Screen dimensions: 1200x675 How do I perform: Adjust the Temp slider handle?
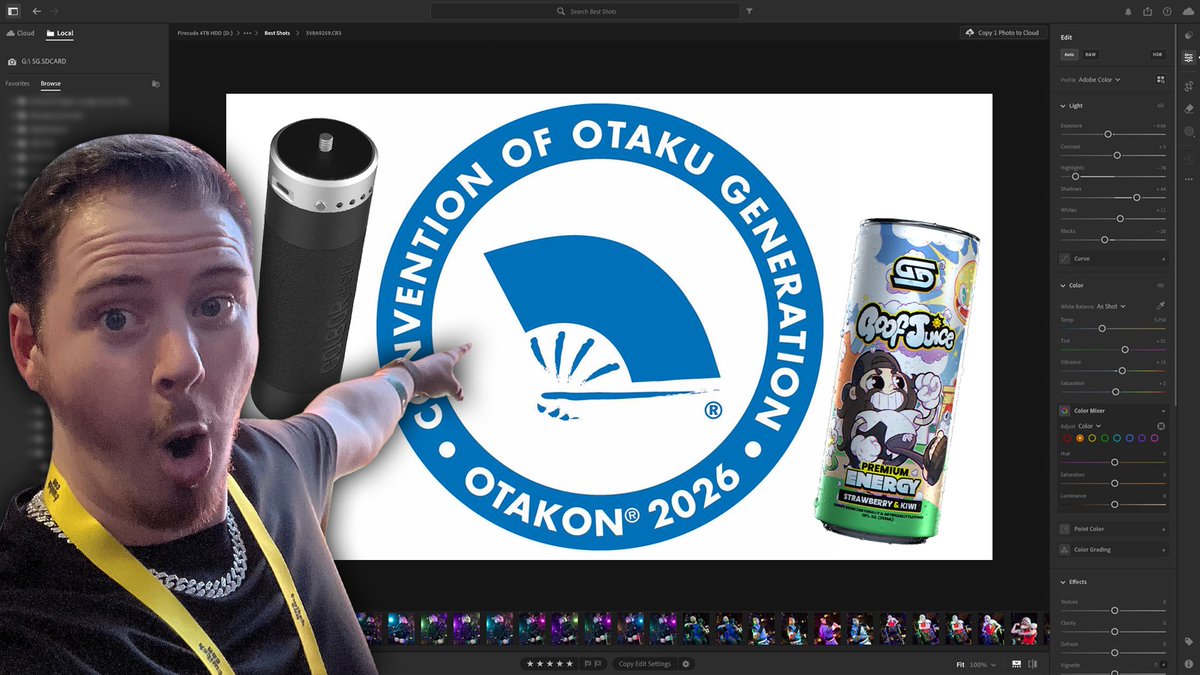pyautogui.click(x=1102, y=328)
